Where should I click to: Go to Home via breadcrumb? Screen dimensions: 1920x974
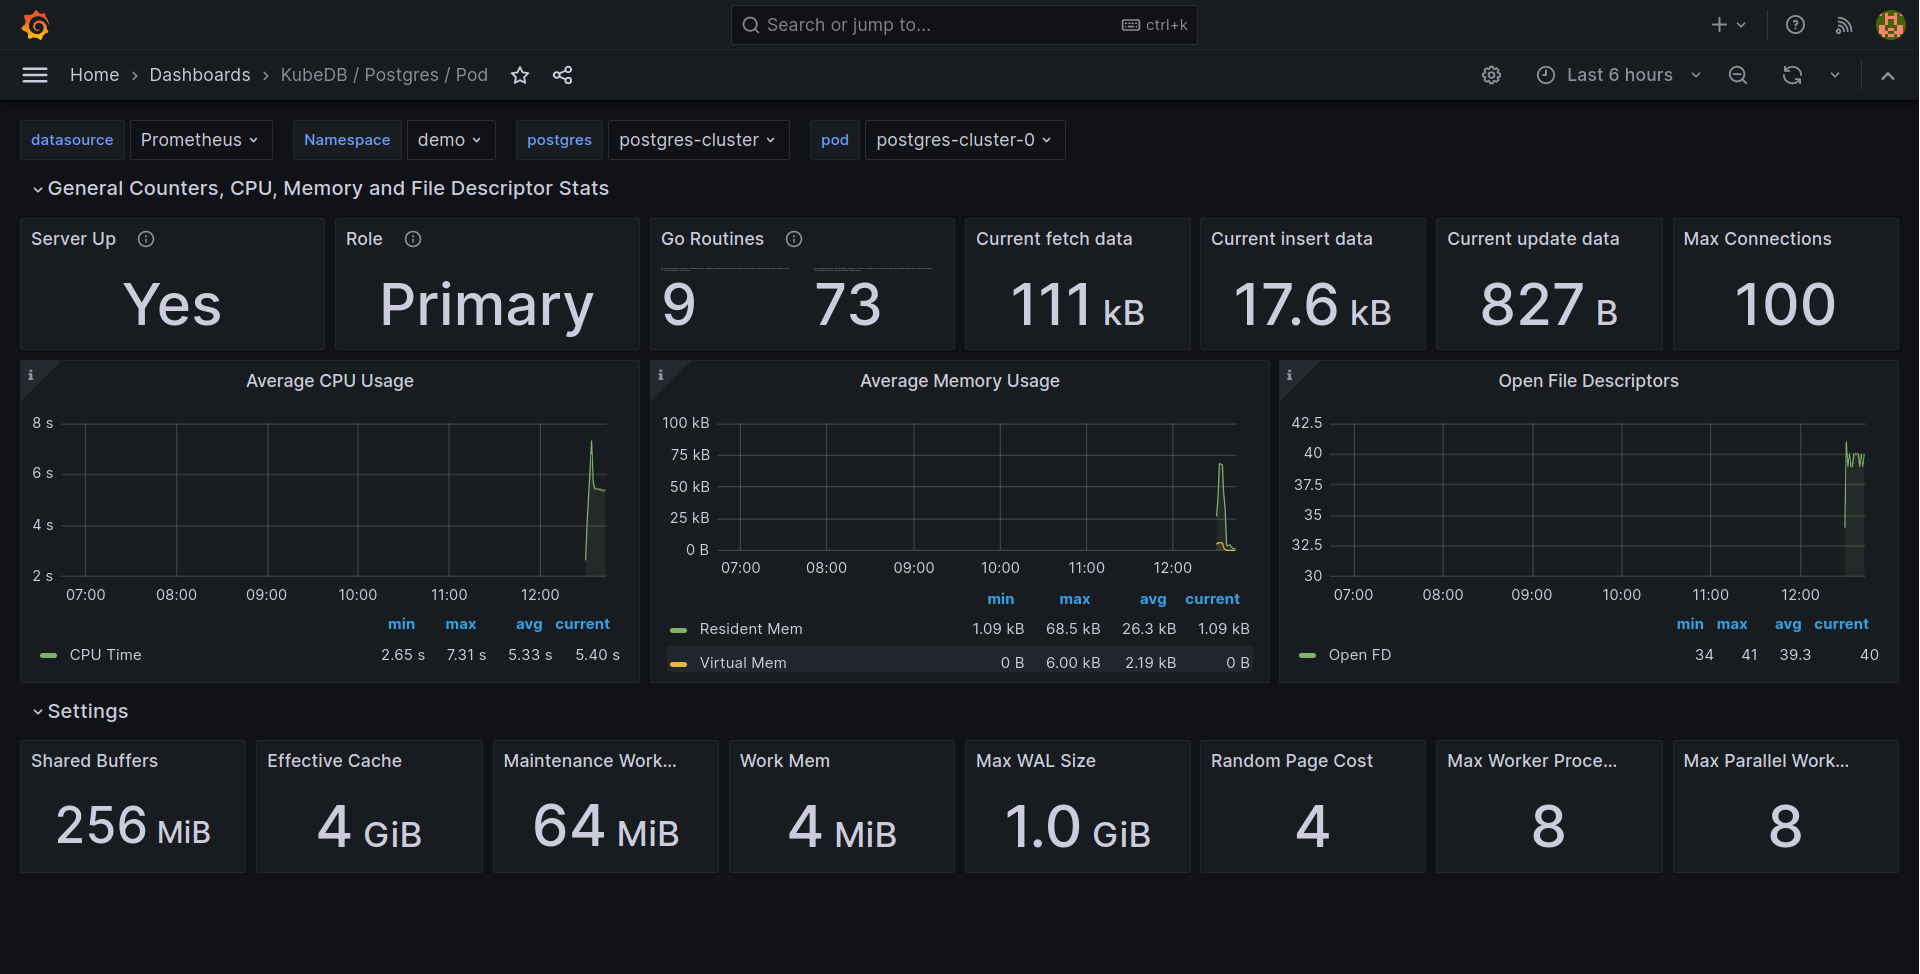tap(94, 74)
